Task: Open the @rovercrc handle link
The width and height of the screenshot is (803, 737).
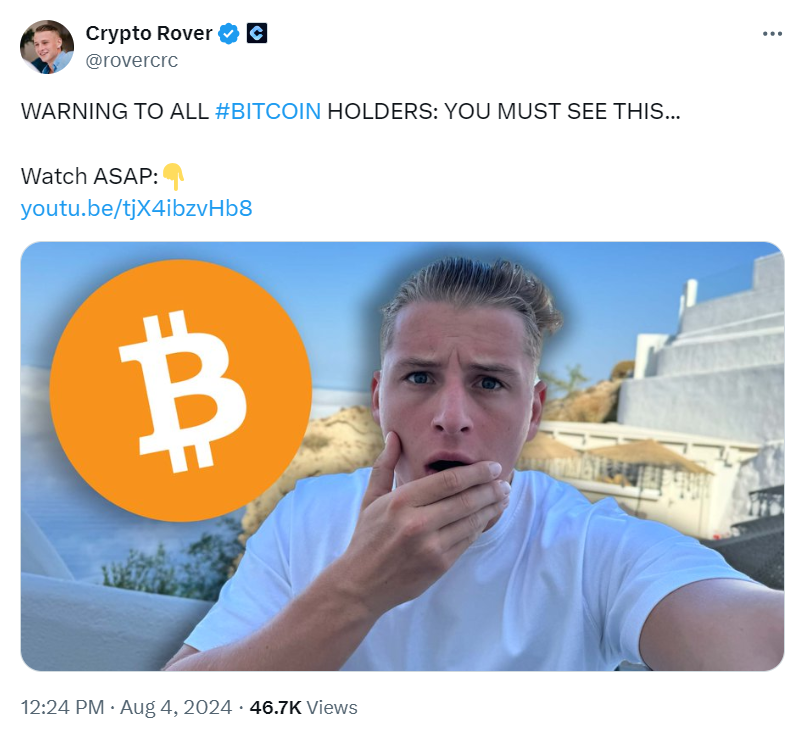Action: [x=132, y=60]
